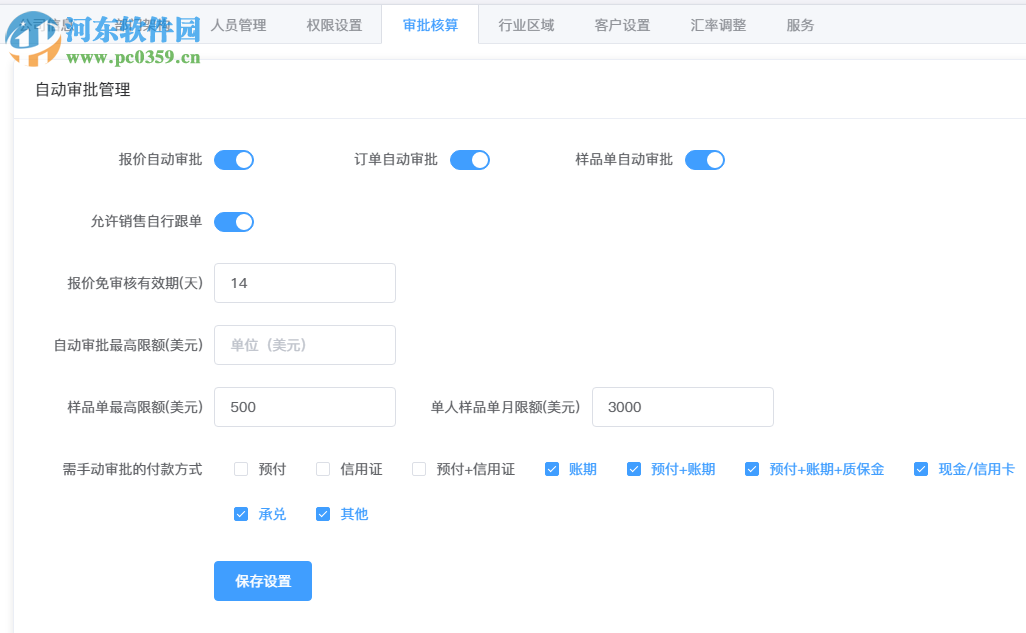Image resolution: width=1026 pixels, height=633 pixels.
Task: Click the 保存设置 button
Action: [262, 580]
